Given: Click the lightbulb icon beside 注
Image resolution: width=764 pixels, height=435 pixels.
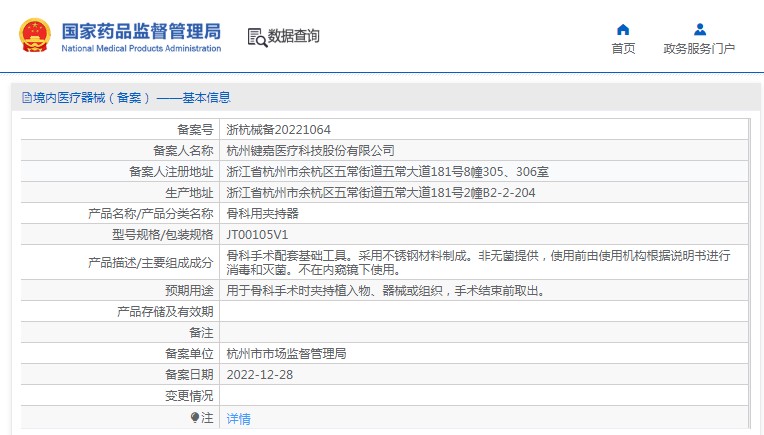Looking at the screenshot, I should point(195,417).
